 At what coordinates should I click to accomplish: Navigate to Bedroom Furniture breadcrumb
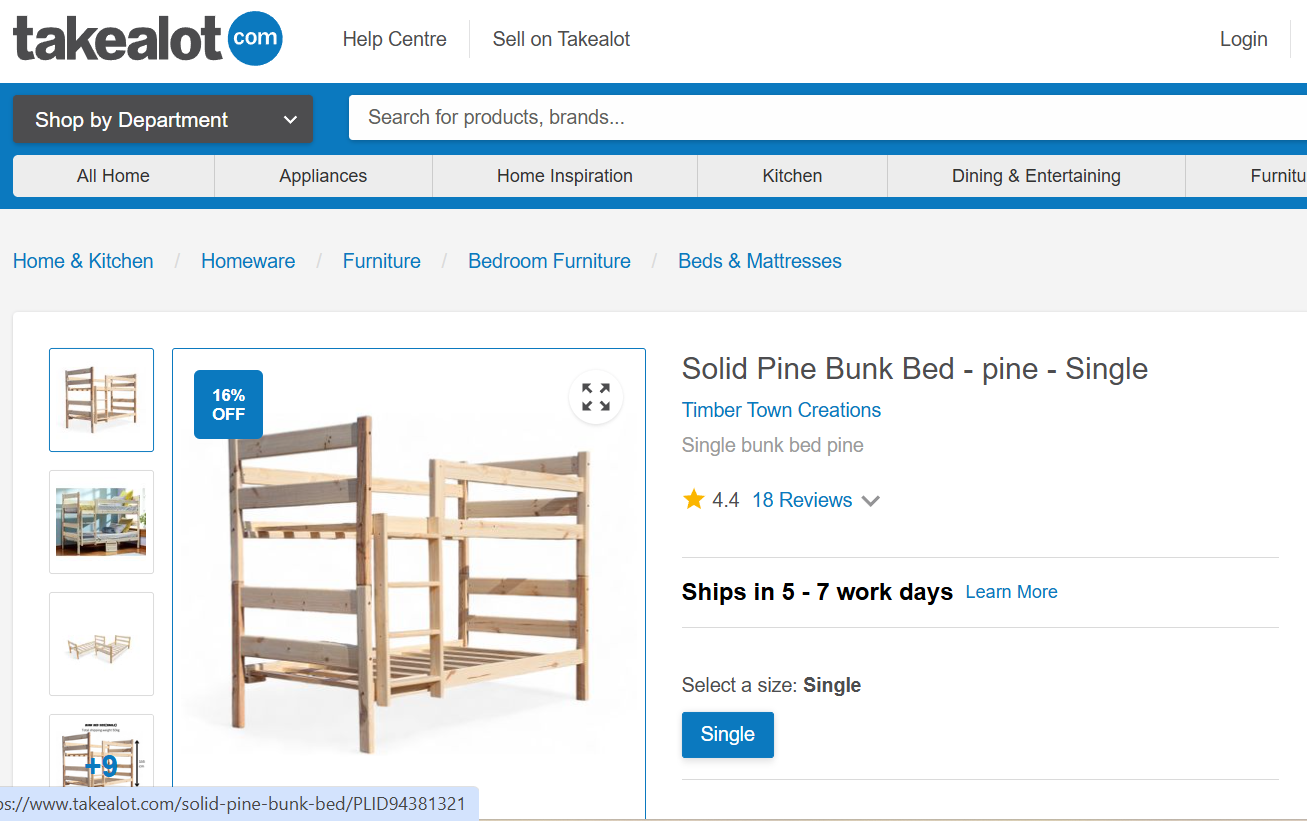click(x=549, y=260)
